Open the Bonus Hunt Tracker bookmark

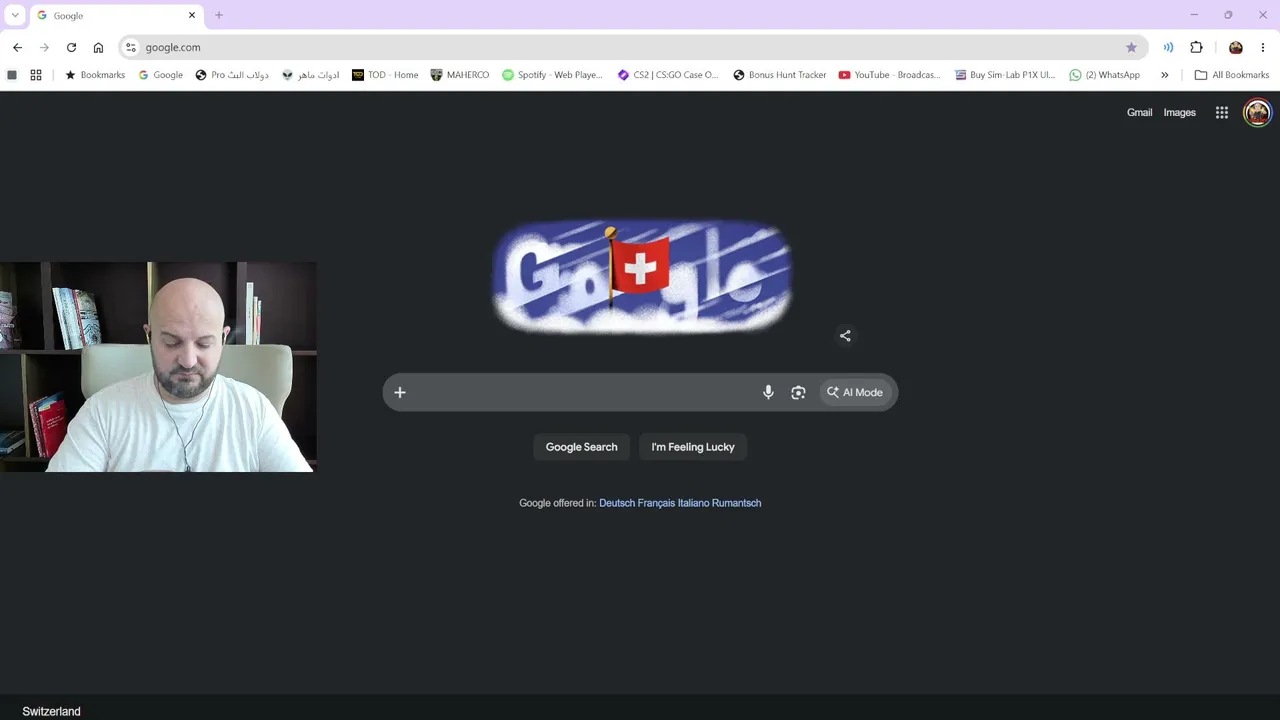point(780,75)
